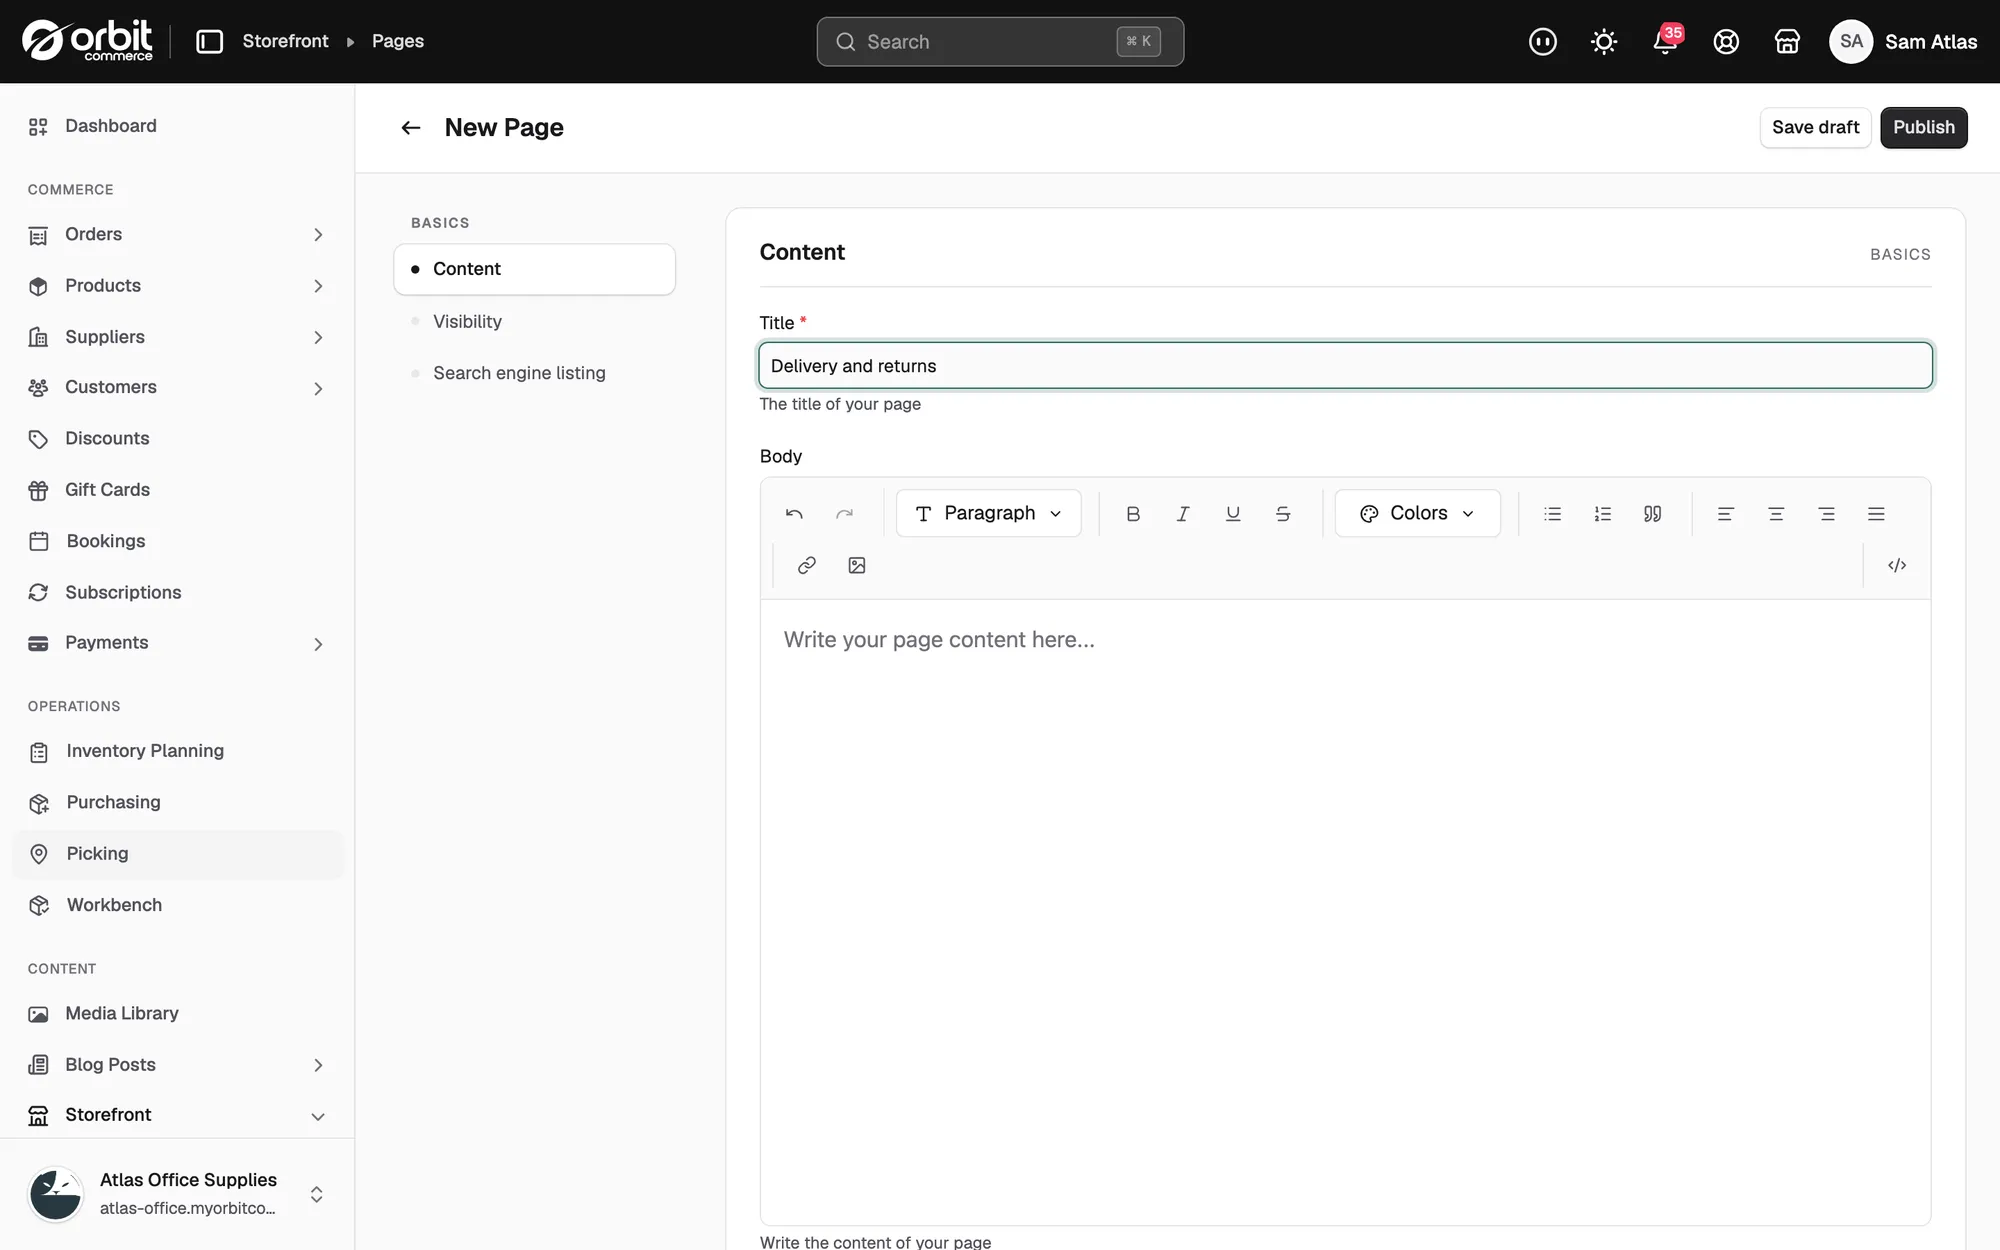
Task: Go to Media Library
Action: coord(177,1013)
